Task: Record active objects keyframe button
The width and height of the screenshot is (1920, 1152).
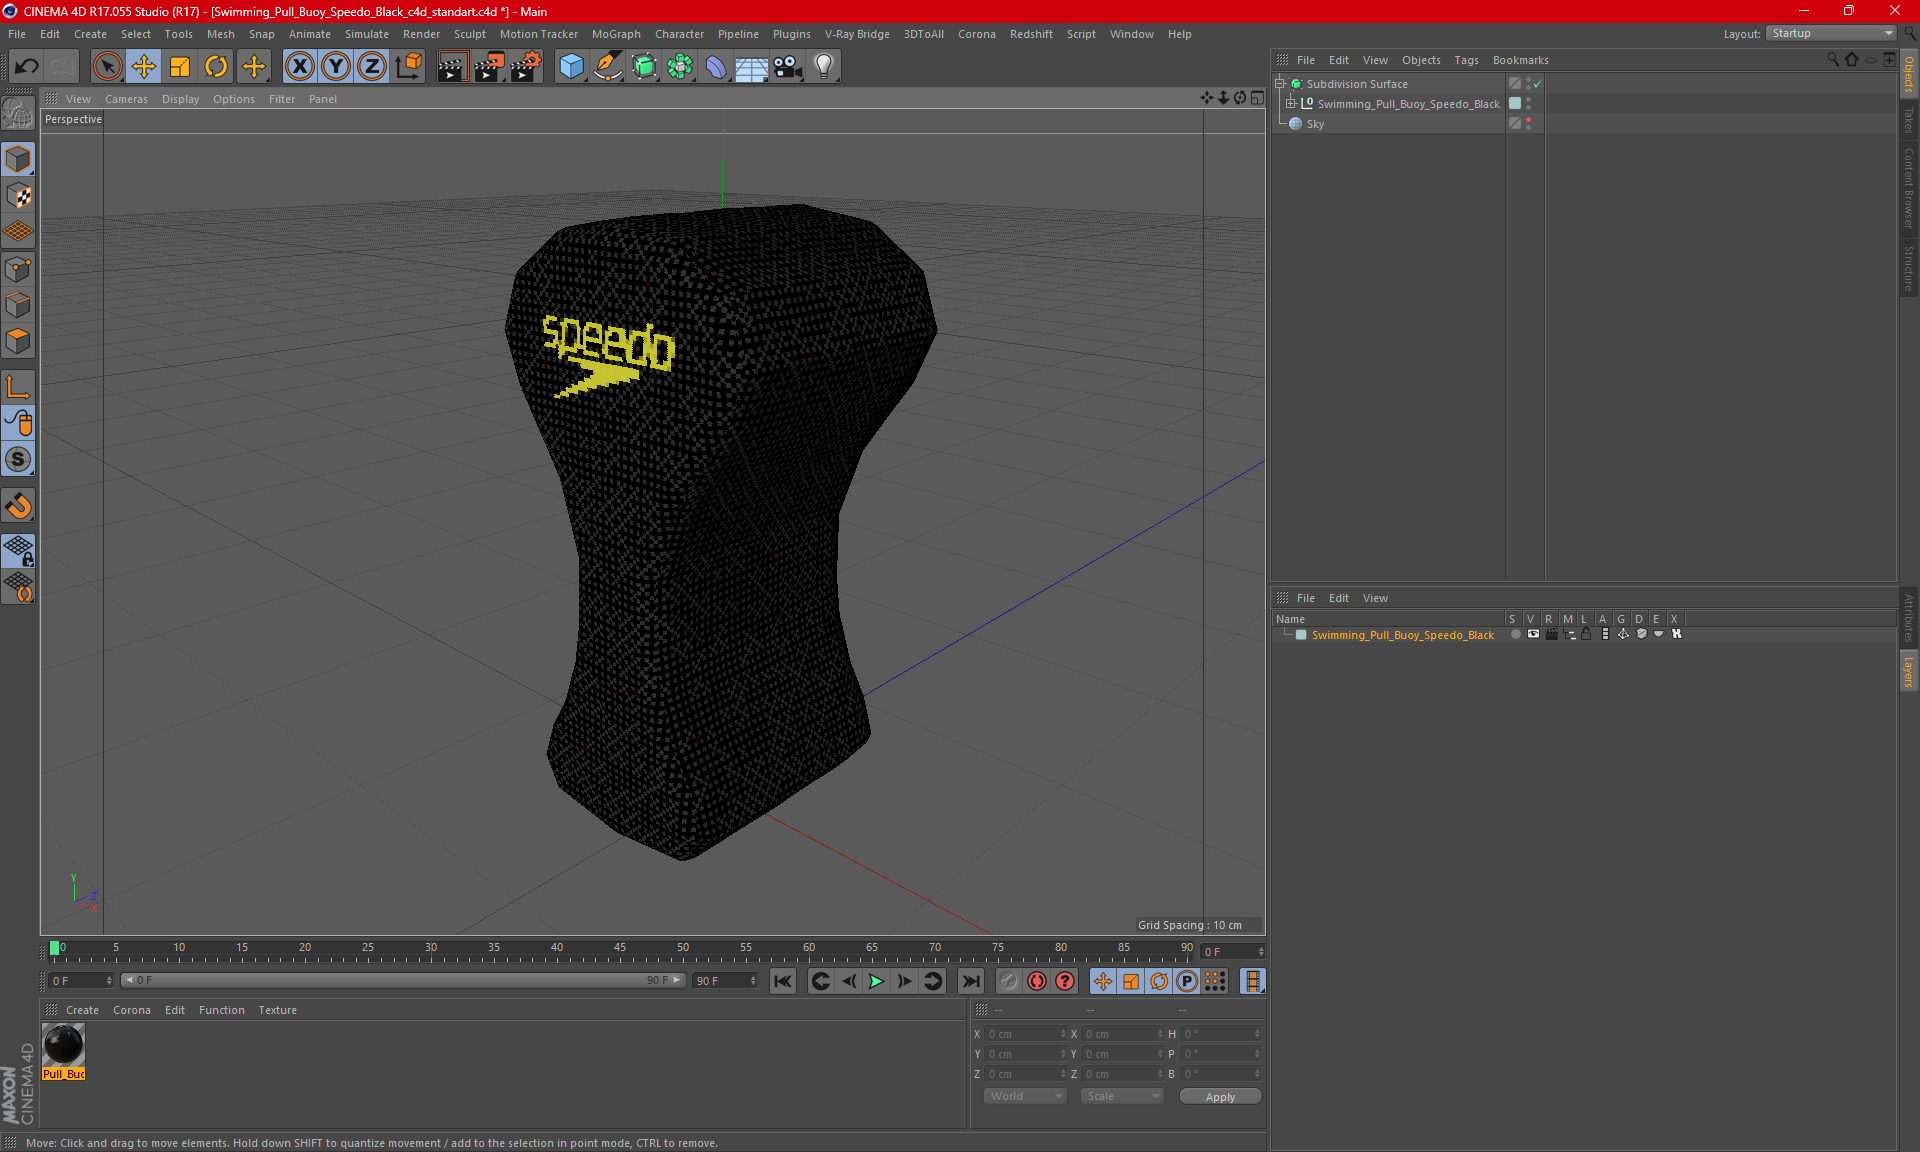Action: click(1037, 981)
